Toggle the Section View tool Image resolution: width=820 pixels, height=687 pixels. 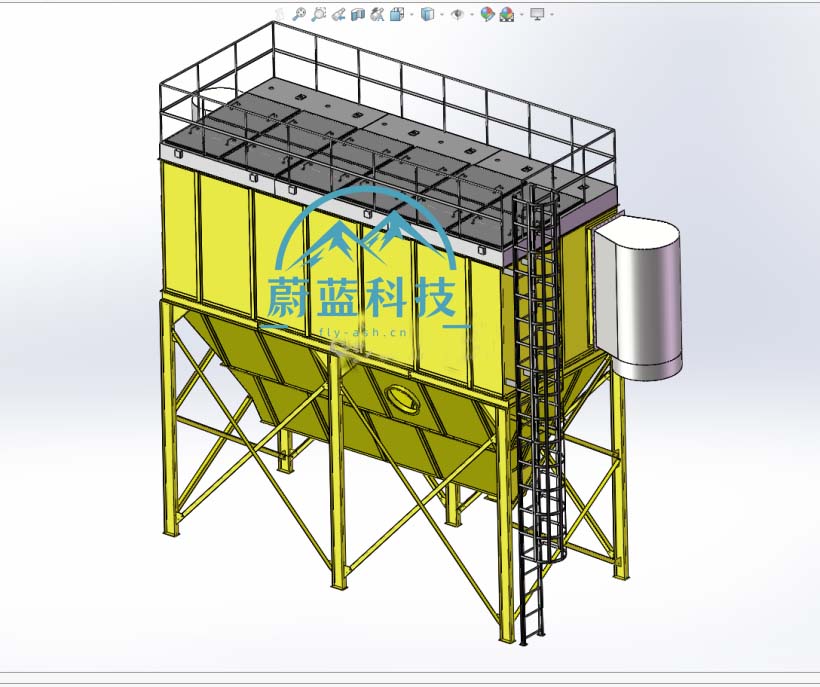358,14
